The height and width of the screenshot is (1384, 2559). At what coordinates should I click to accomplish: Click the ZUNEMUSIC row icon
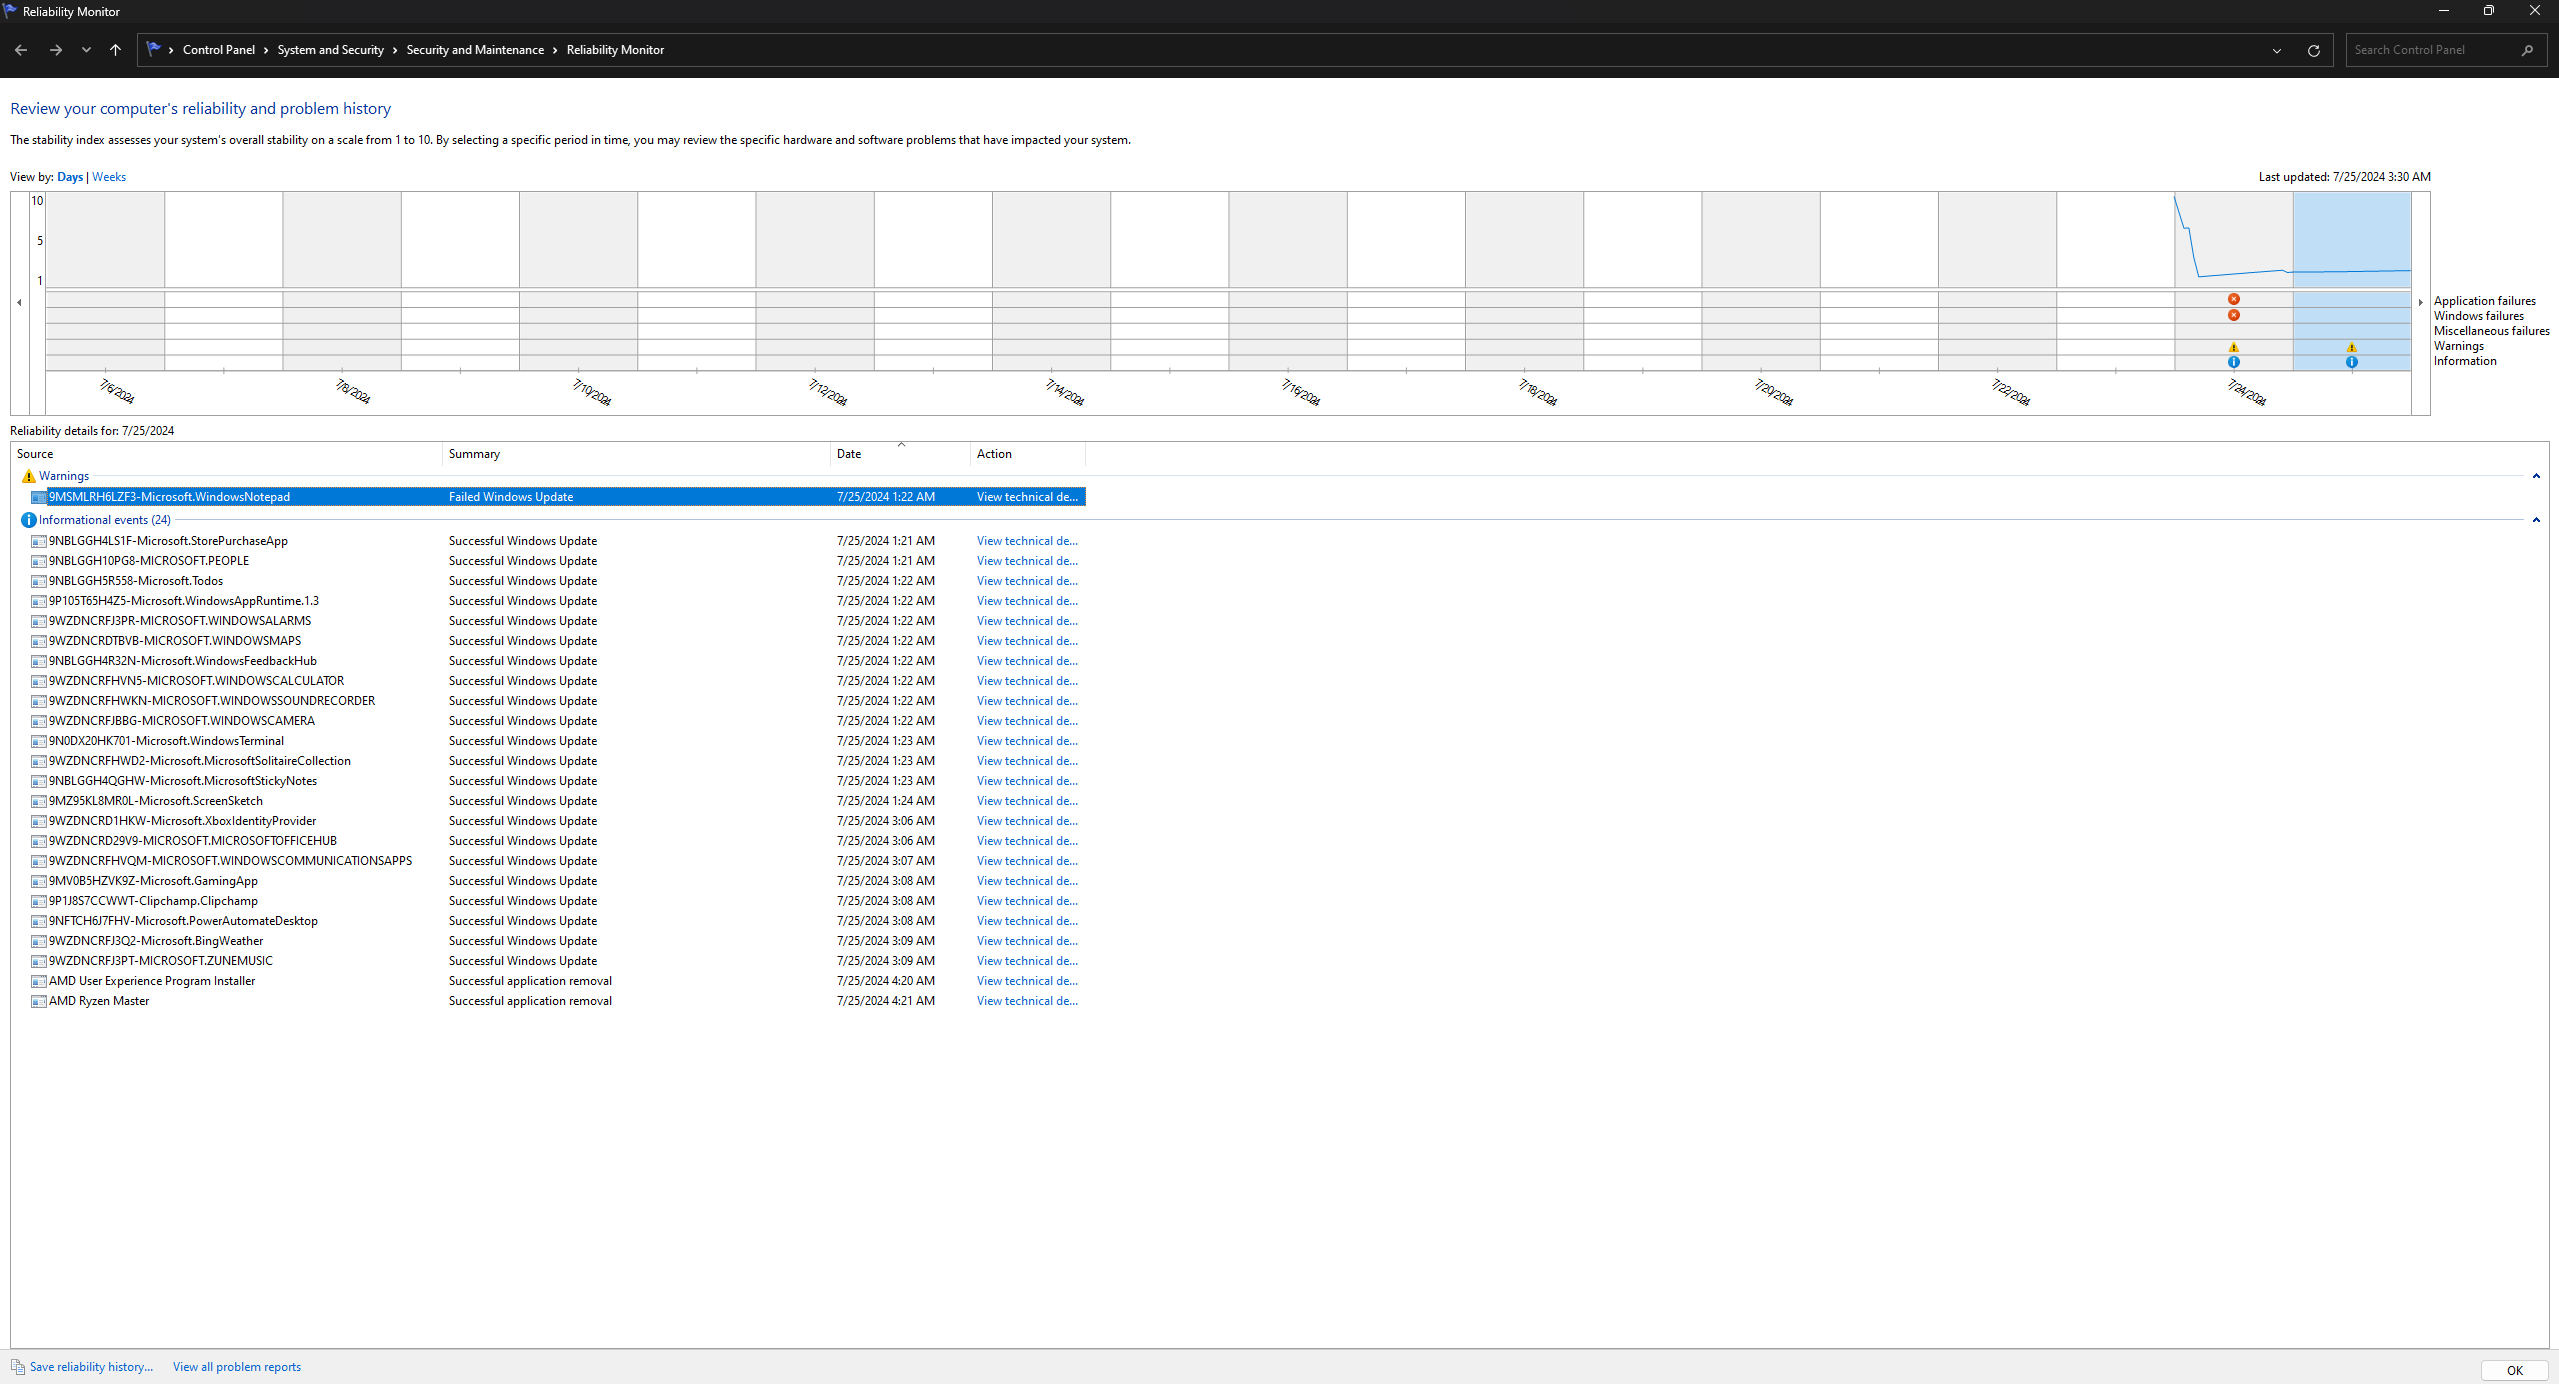click(39, 961)
